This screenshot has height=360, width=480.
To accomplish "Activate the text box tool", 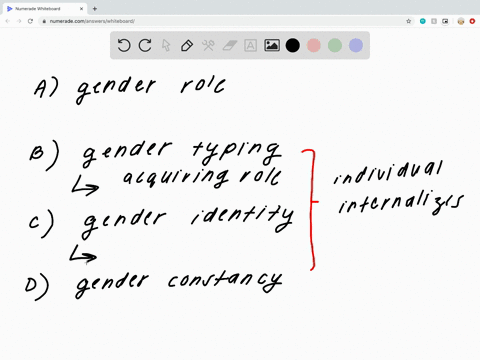I will click(250, 45).
